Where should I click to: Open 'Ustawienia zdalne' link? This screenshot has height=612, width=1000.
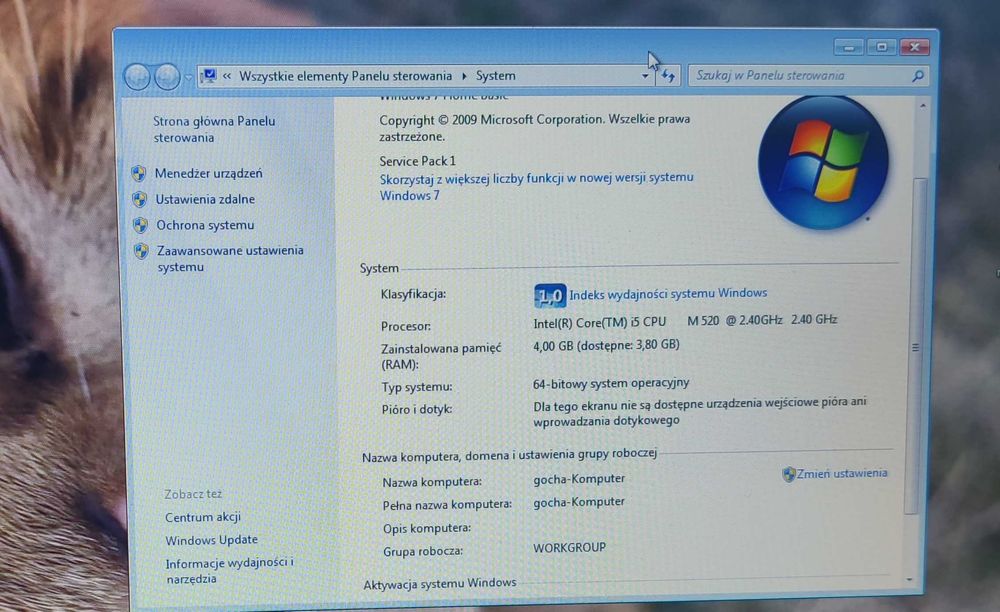(x=205, y=200)
